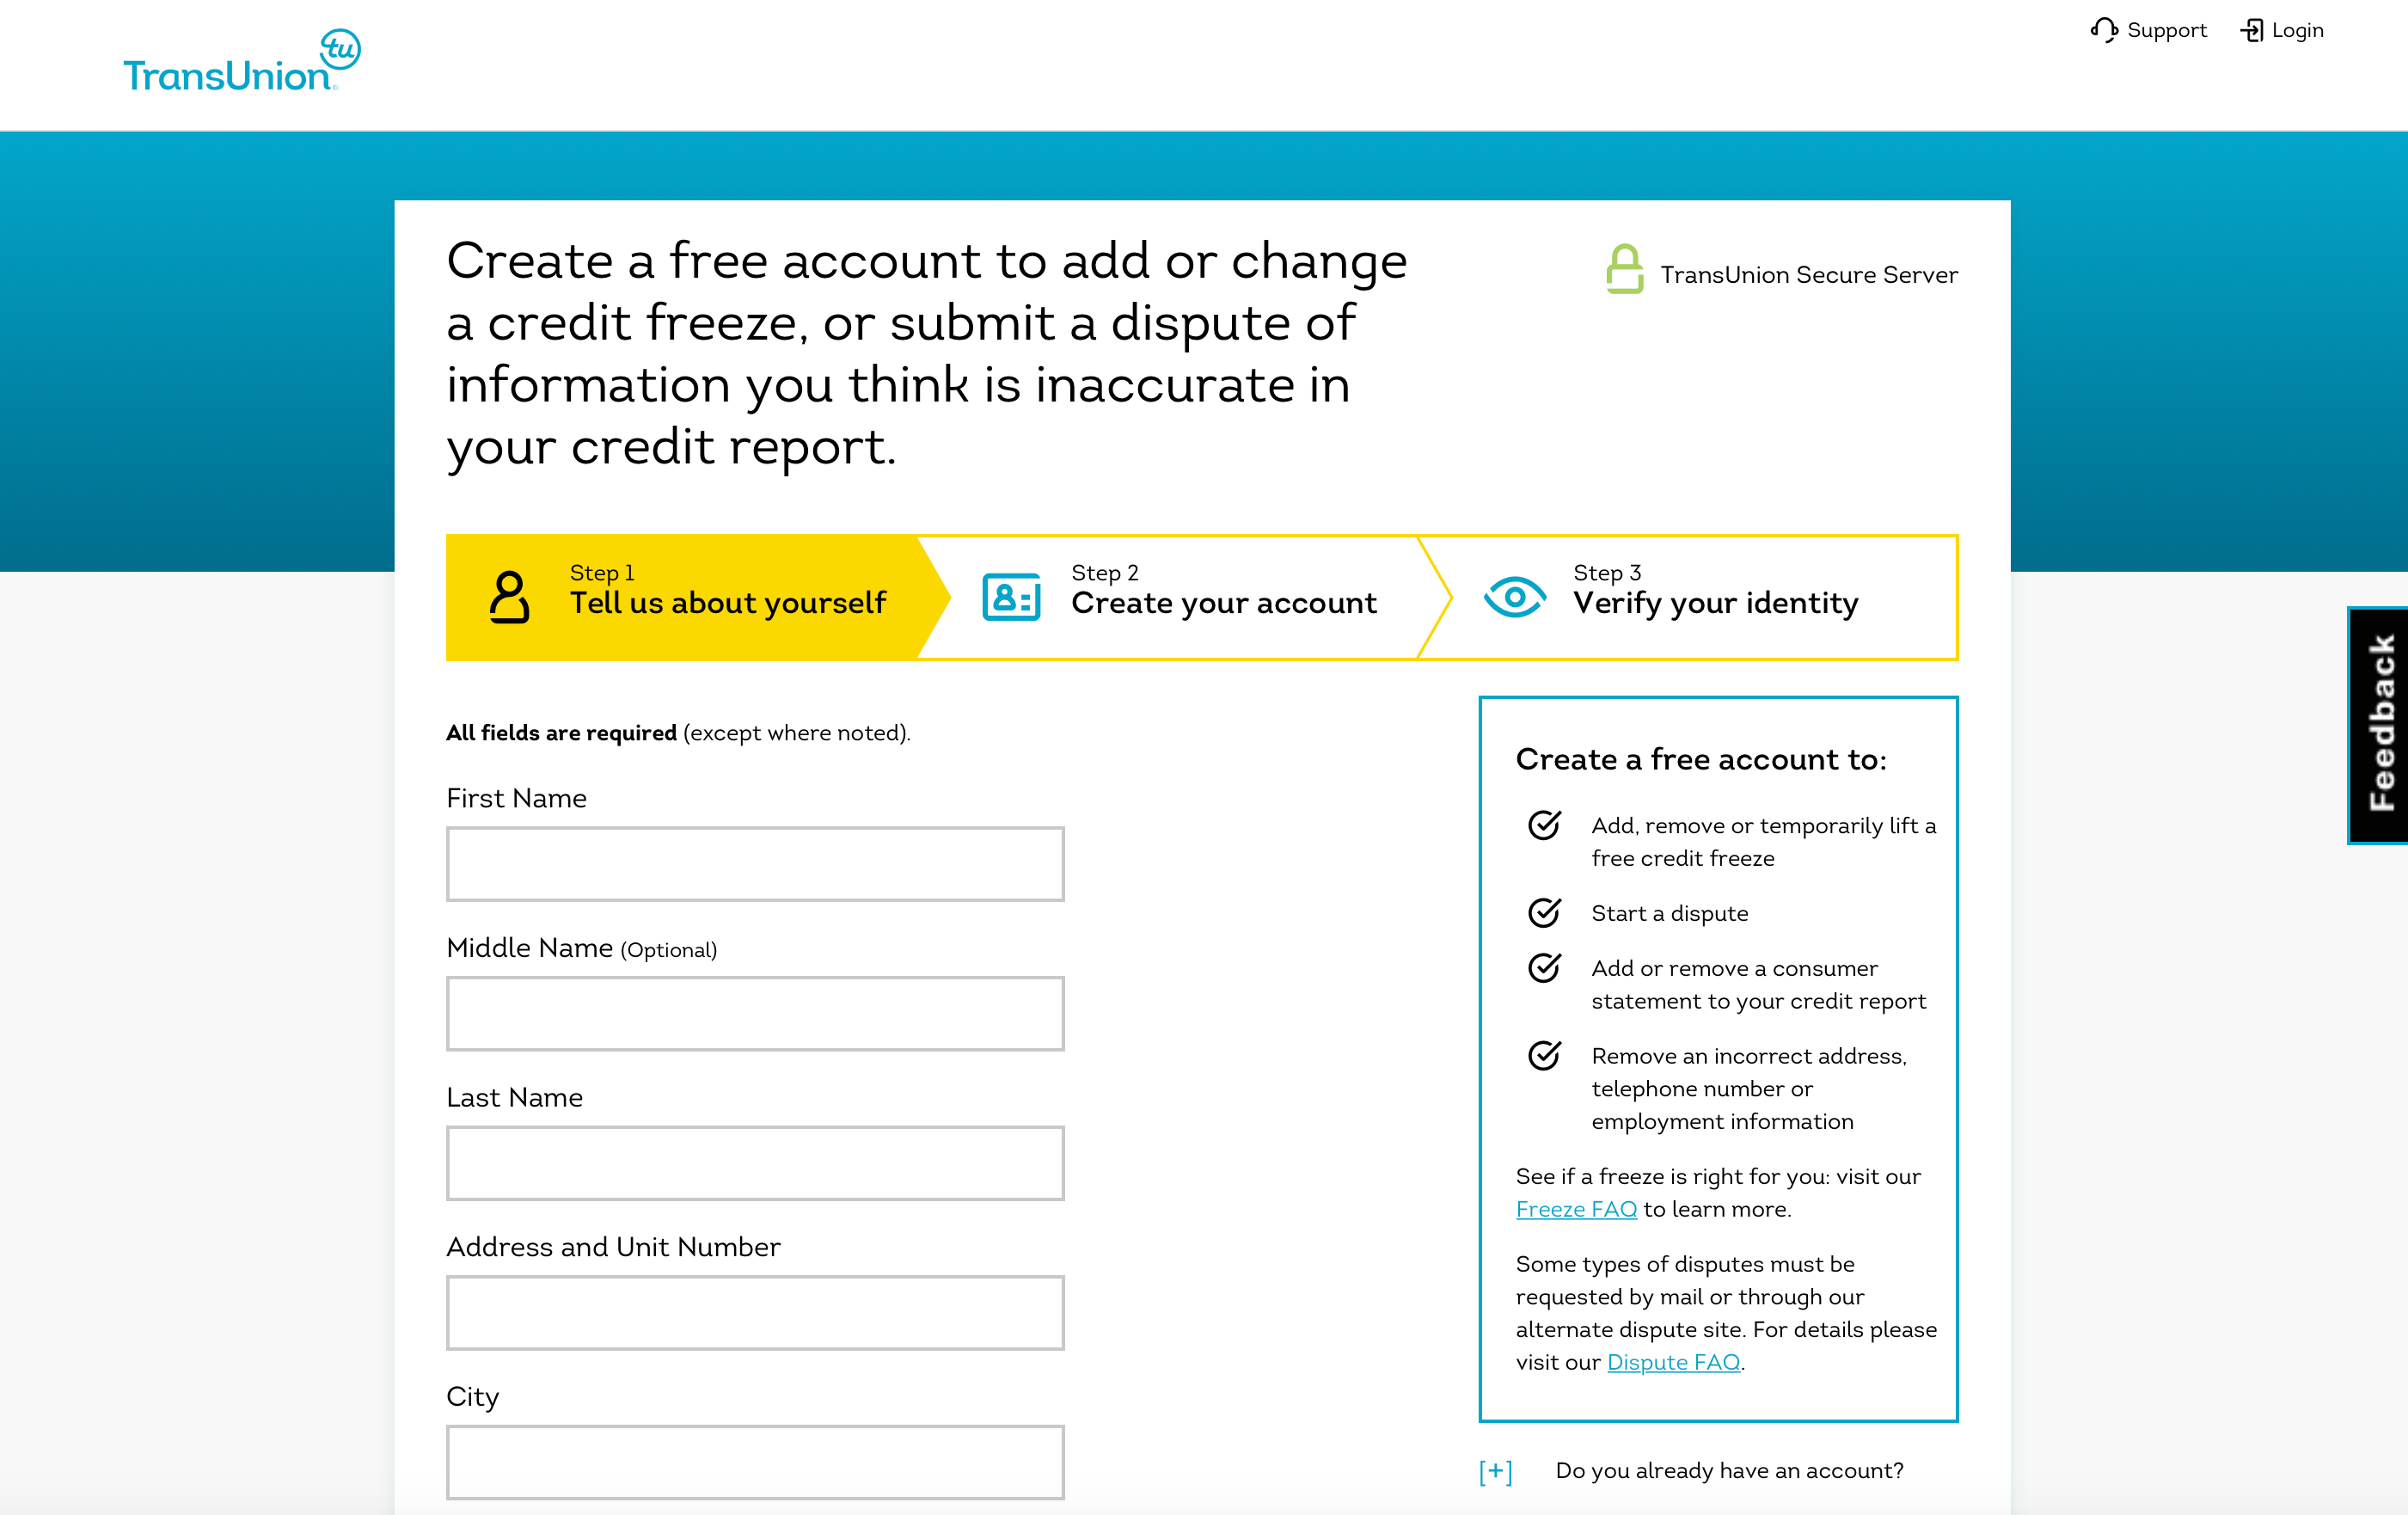Open the Dispute FAQ link

(1673, 1362)
